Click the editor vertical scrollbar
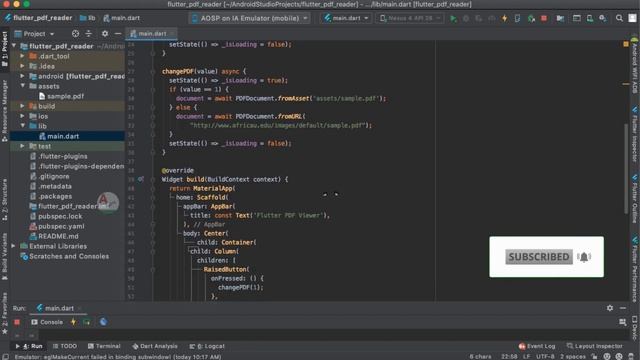 point(626,168)
